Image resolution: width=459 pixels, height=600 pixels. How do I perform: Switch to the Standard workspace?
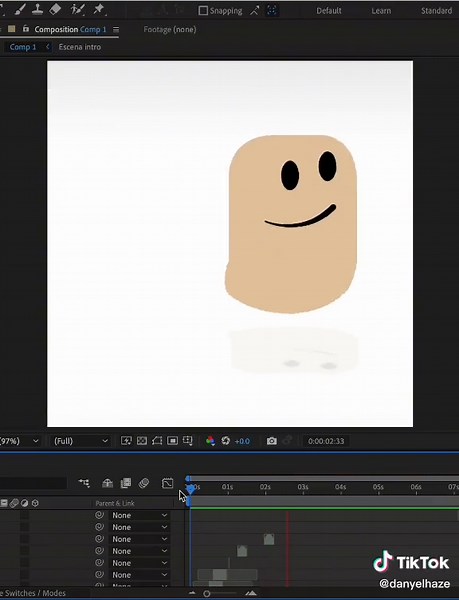coord(436,11)
